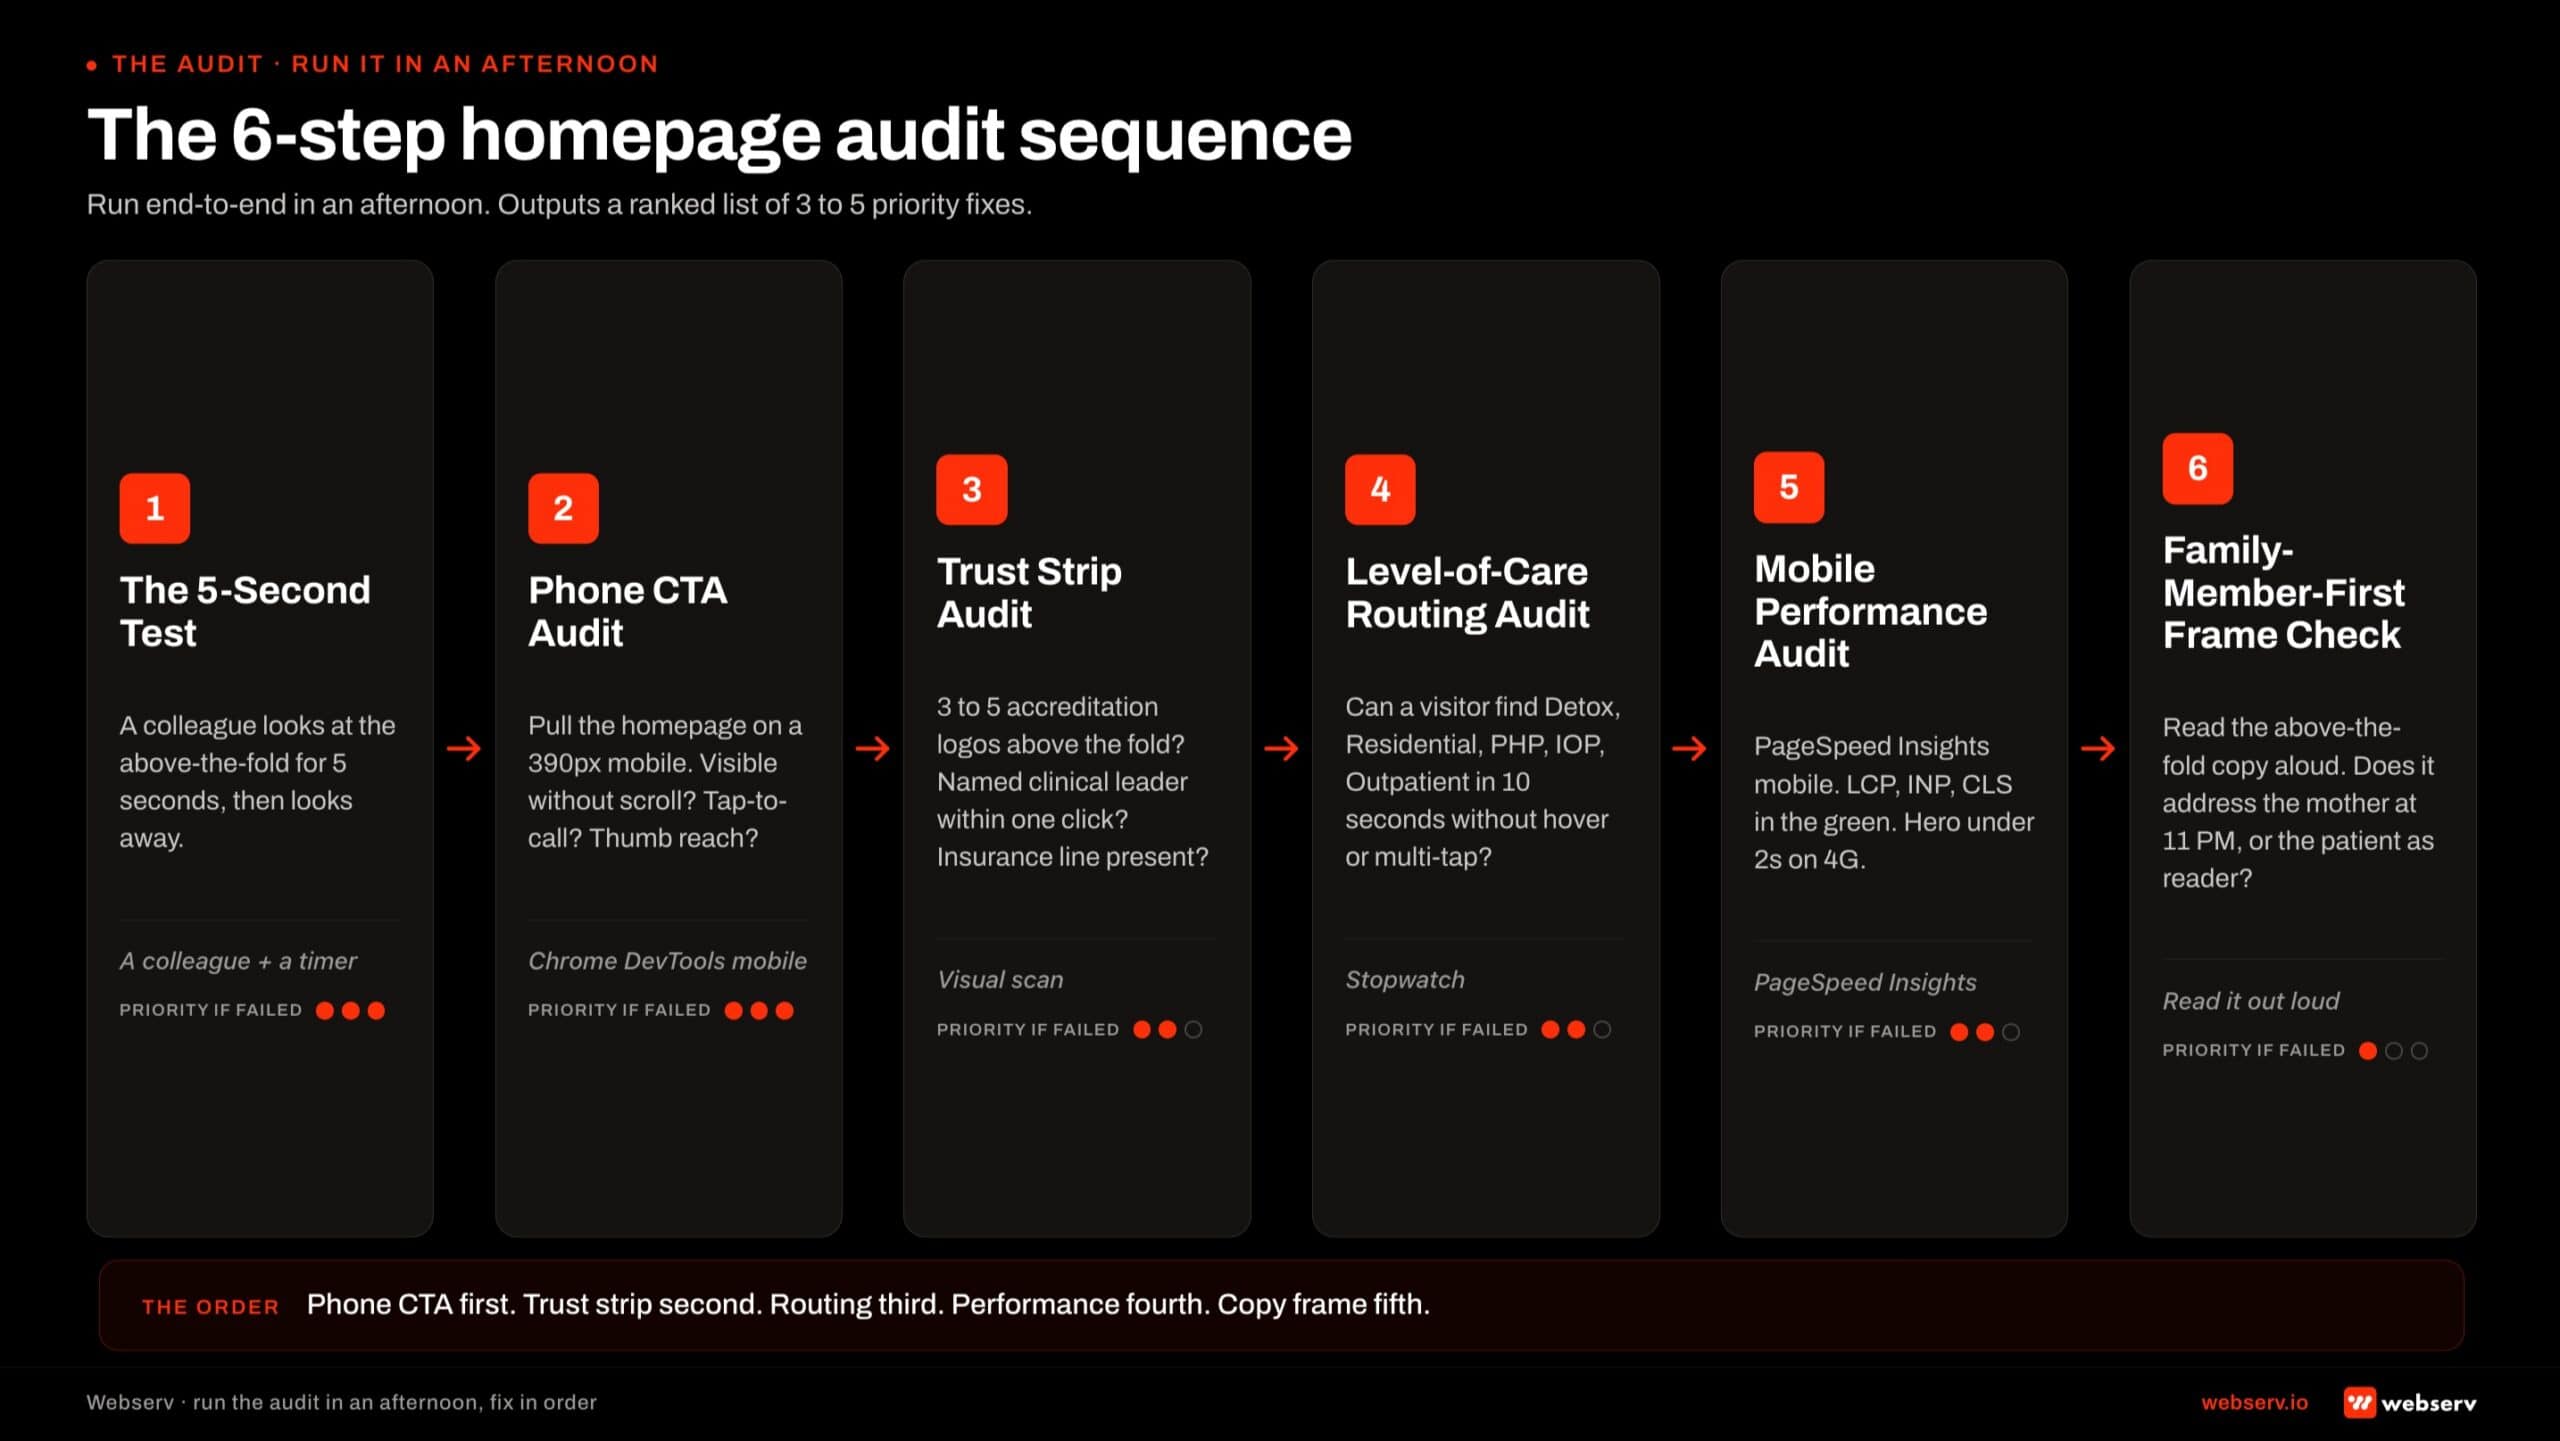Click the paragraph "A colleague looks at the above-the-fold"

point(257,781)
